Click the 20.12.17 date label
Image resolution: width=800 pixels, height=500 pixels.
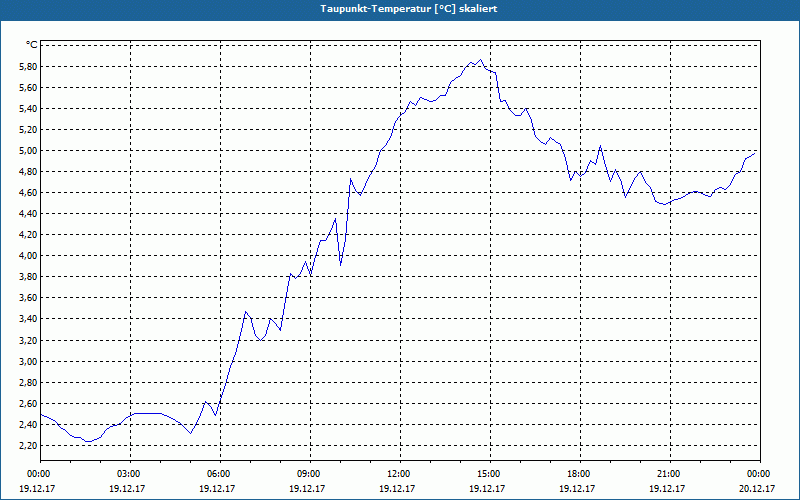pyautogui.click(x=757, y=488)
